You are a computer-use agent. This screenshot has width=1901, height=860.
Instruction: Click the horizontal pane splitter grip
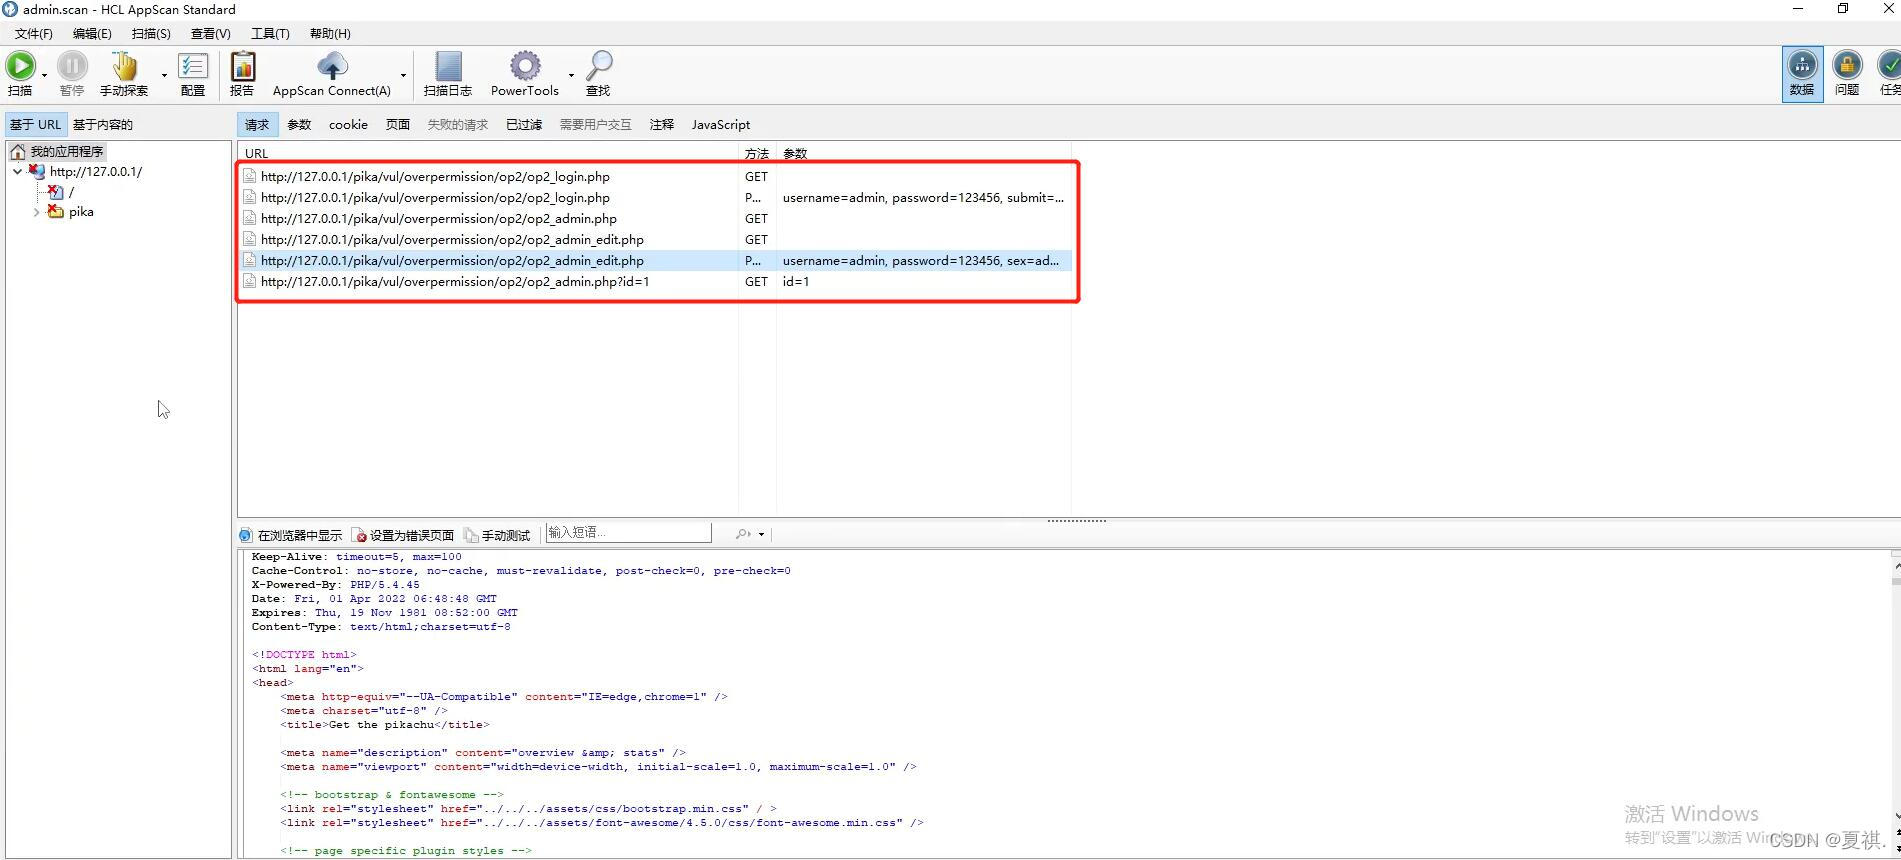coord(1076,521)
